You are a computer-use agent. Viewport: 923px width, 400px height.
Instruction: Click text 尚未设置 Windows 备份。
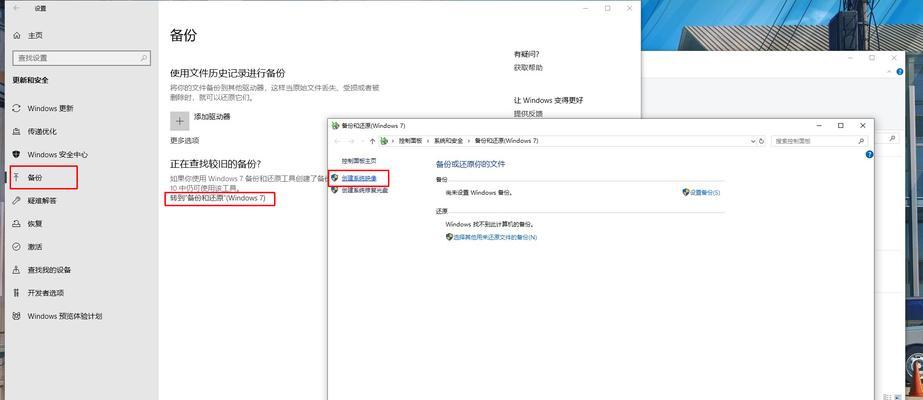(480, 192)
